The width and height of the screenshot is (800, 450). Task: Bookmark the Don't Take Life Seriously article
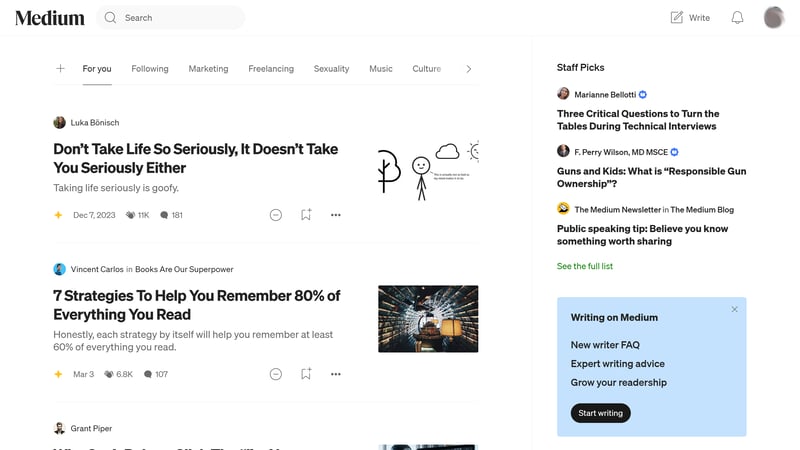pos(306,215)
